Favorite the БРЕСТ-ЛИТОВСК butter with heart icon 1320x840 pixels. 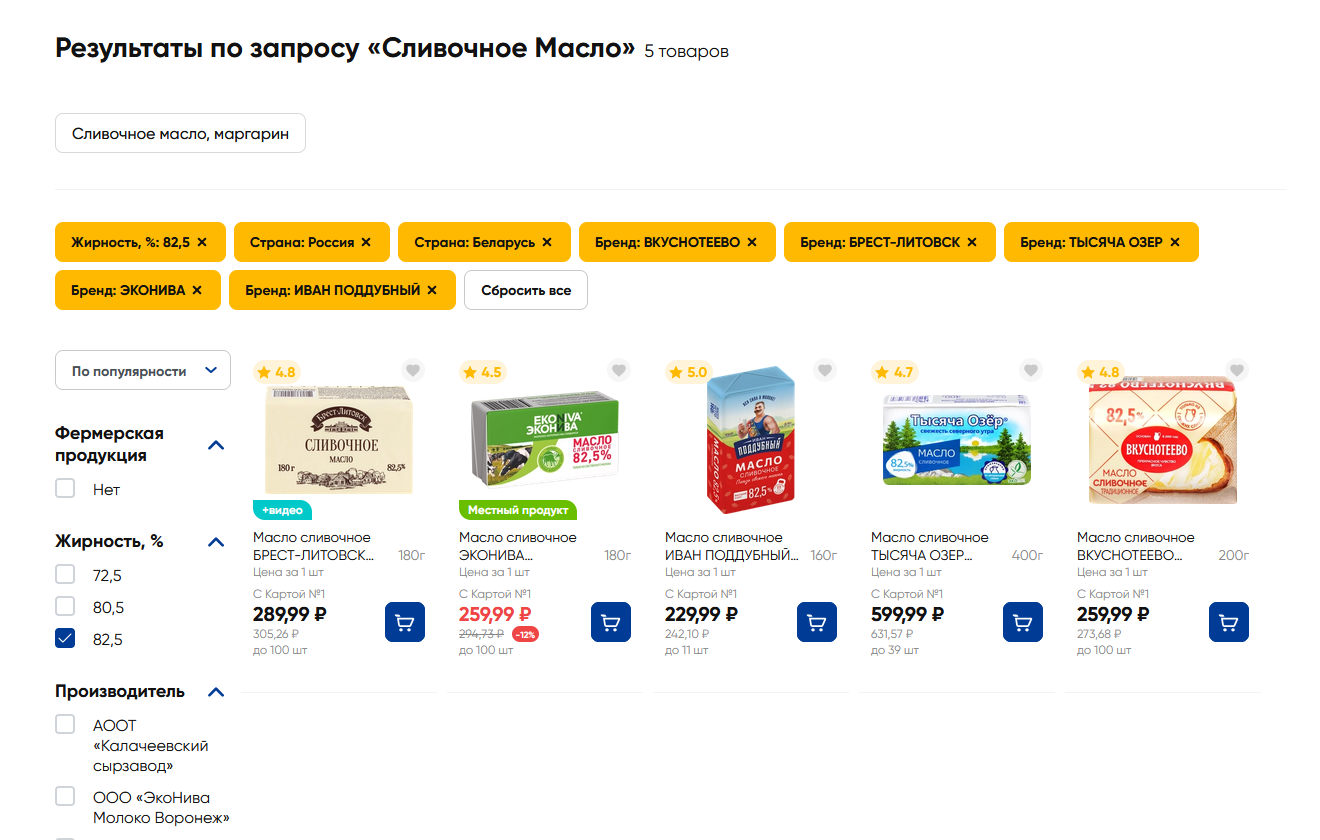coord(413,371)
